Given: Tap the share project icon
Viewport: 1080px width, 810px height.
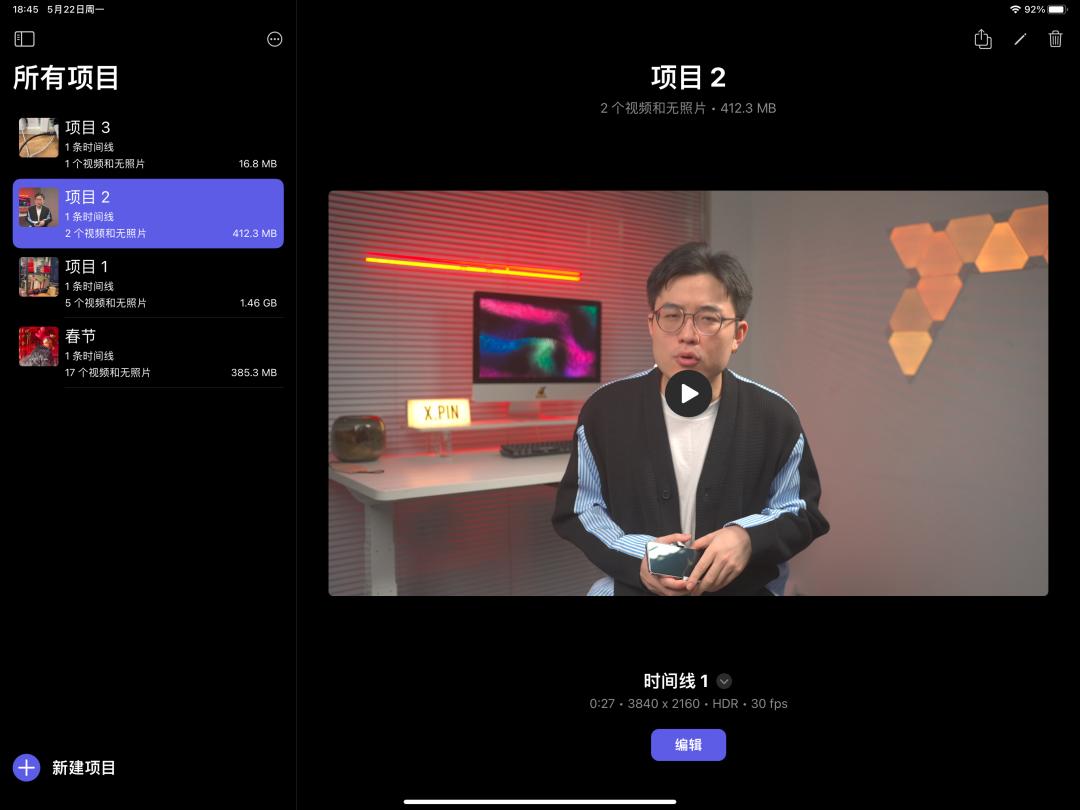Looking at the screenshot, I should click(983, 39).
